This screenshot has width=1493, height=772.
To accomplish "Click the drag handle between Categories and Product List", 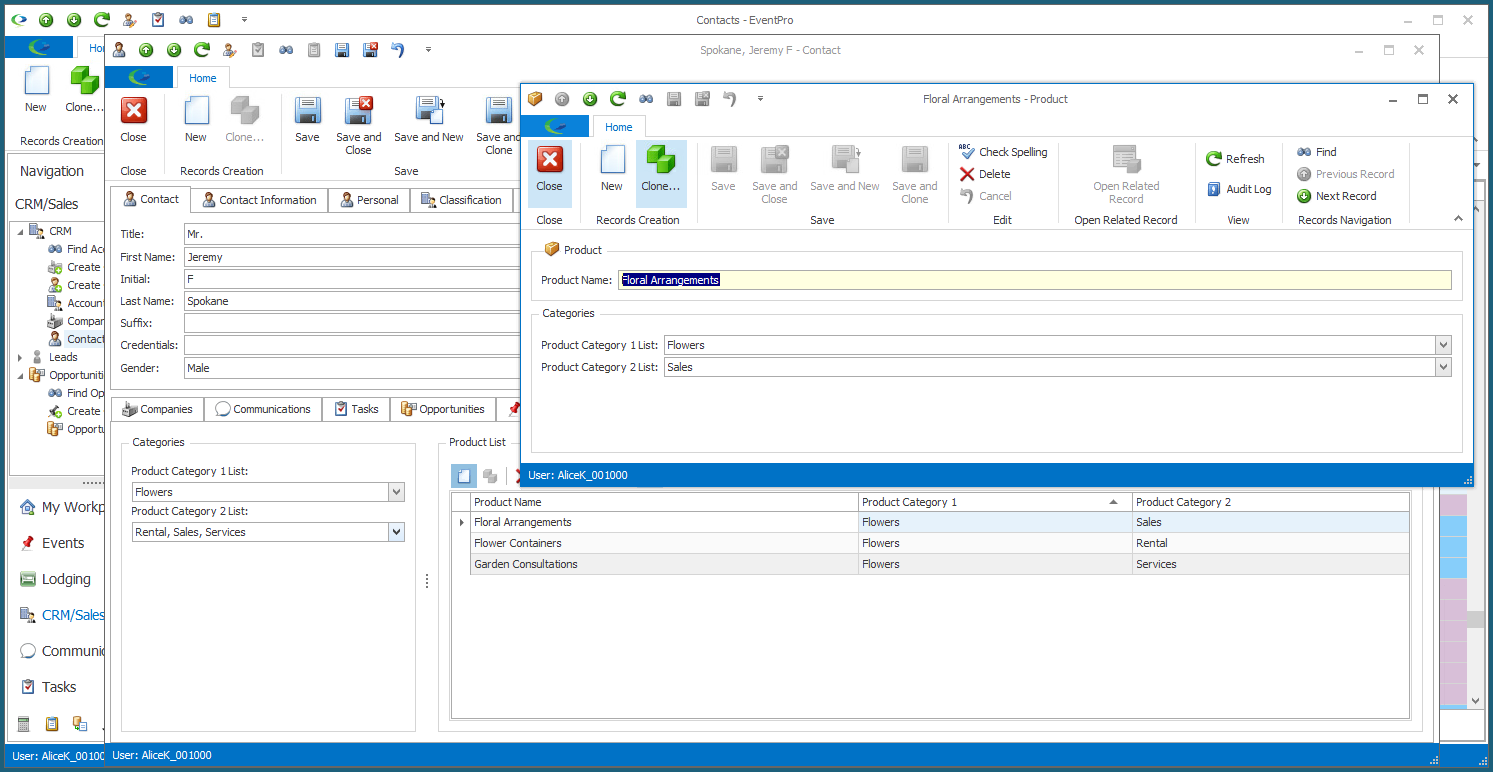I will 427,581.
